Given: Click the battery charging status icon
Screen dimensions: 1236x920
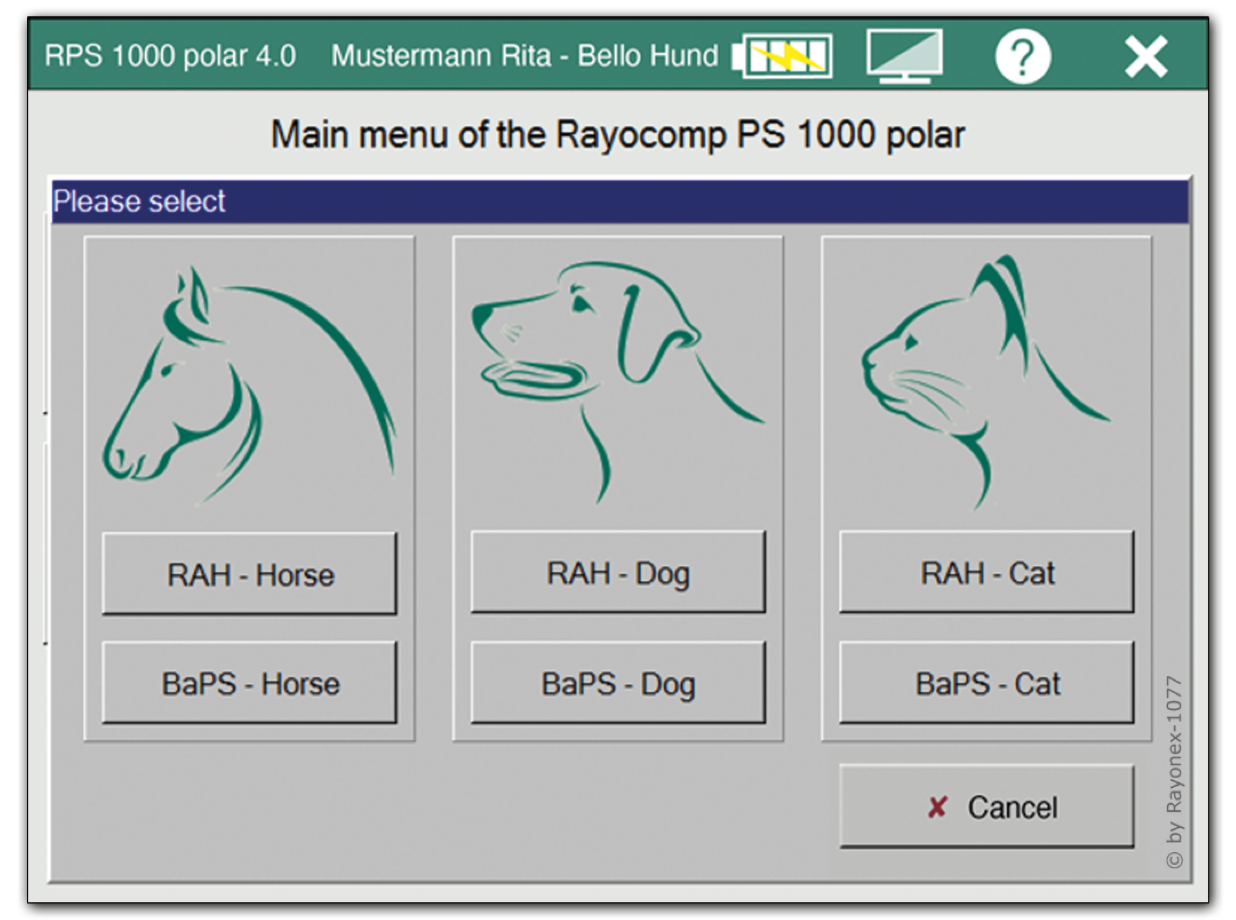Looking at the screenshot, I should click(783, 56).
